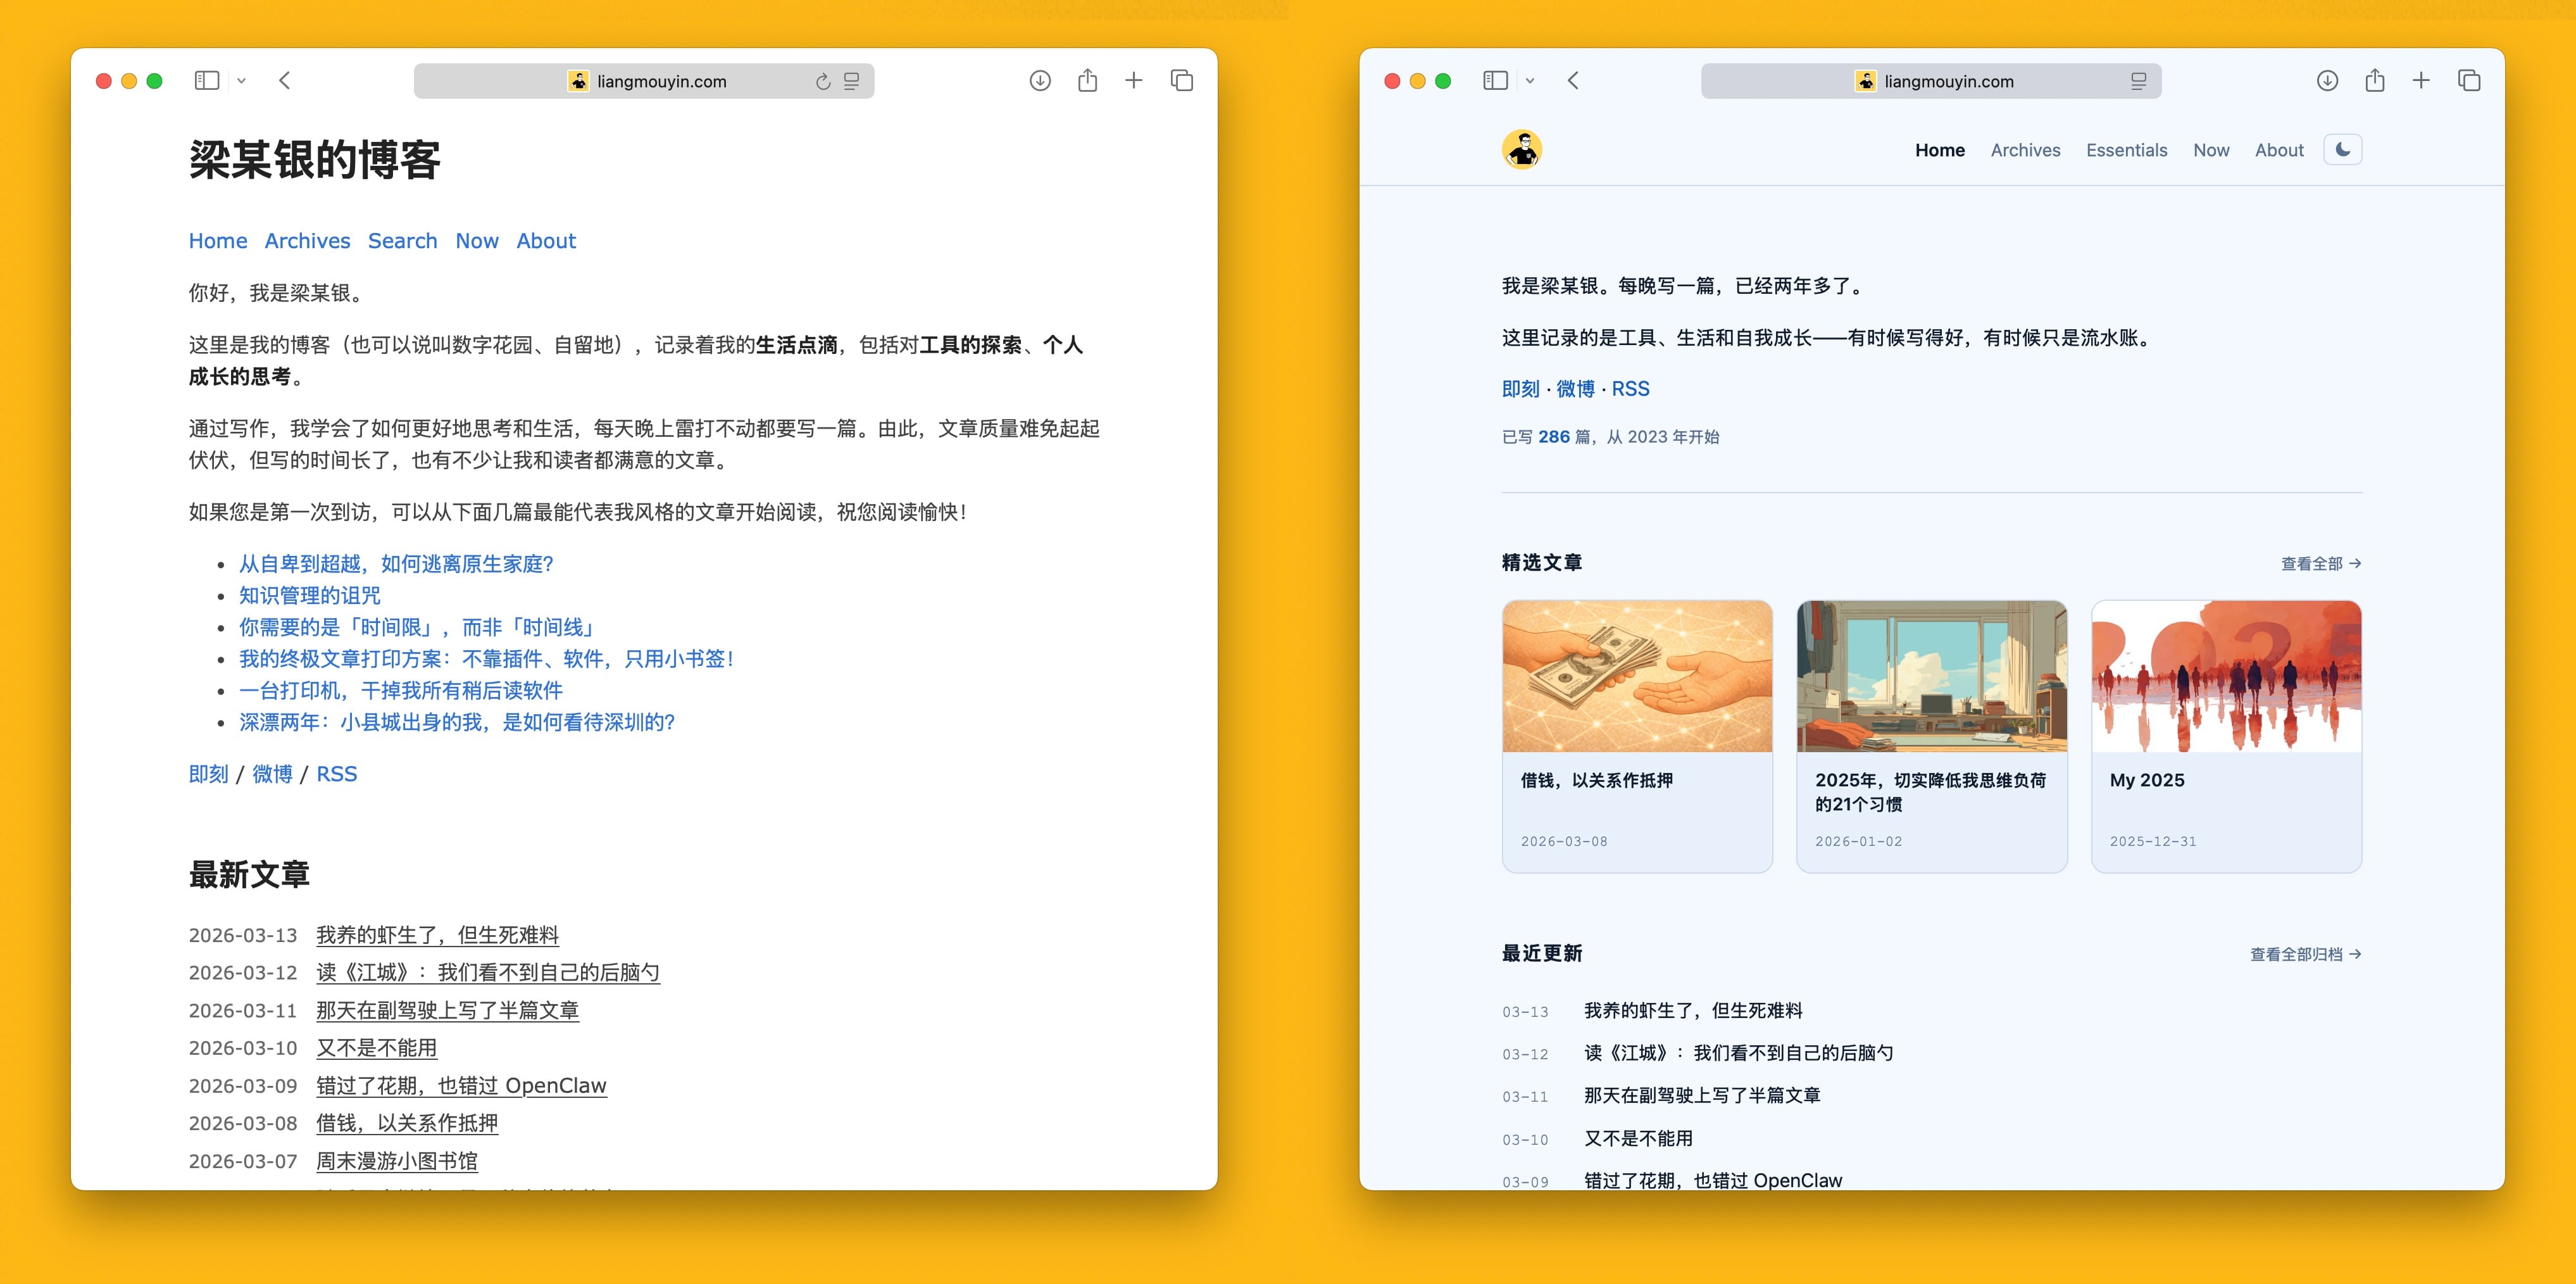Open 微博 link in left window
The image size is (2576, 1284).
tap(272, 774)
